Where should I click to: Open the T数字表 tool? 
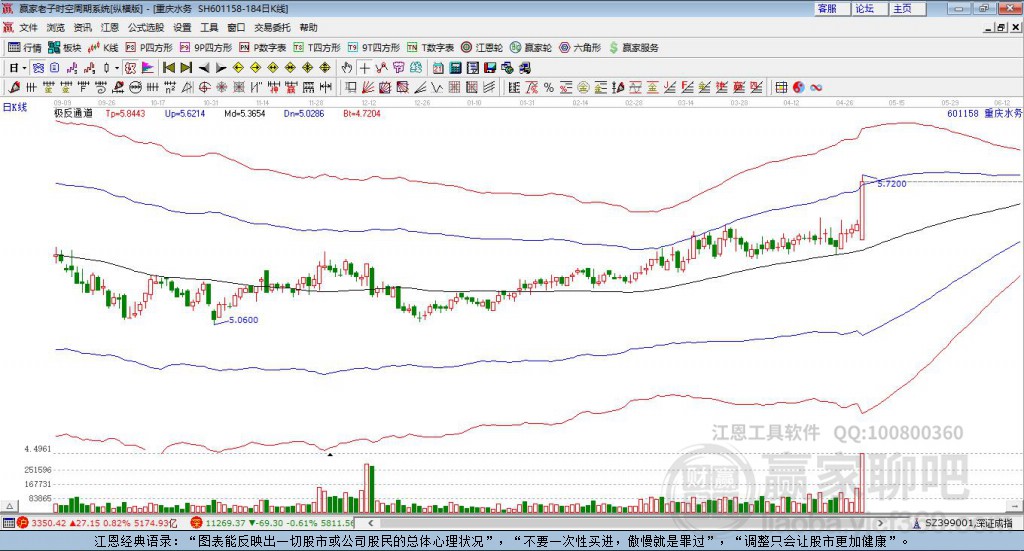point(430,48)
